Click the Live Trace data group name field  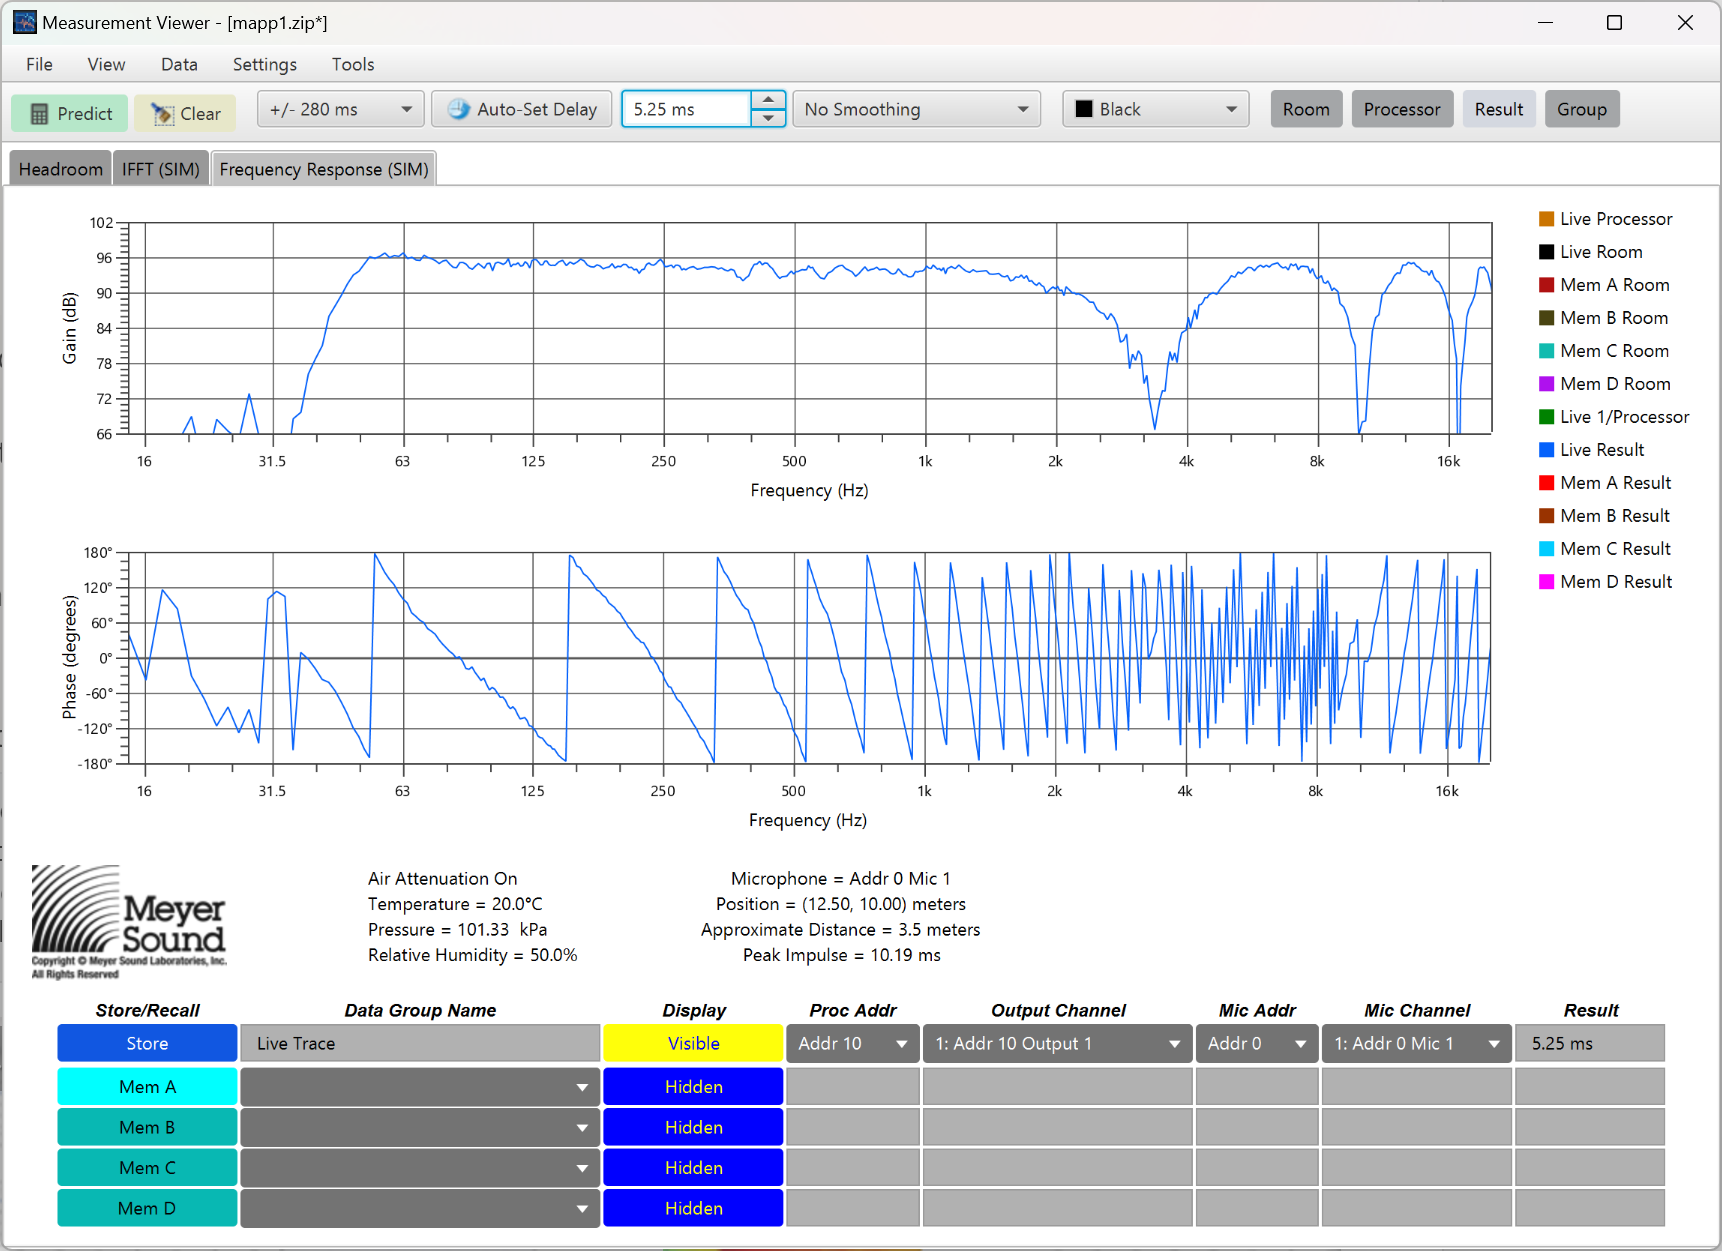tap(420, 1043)
